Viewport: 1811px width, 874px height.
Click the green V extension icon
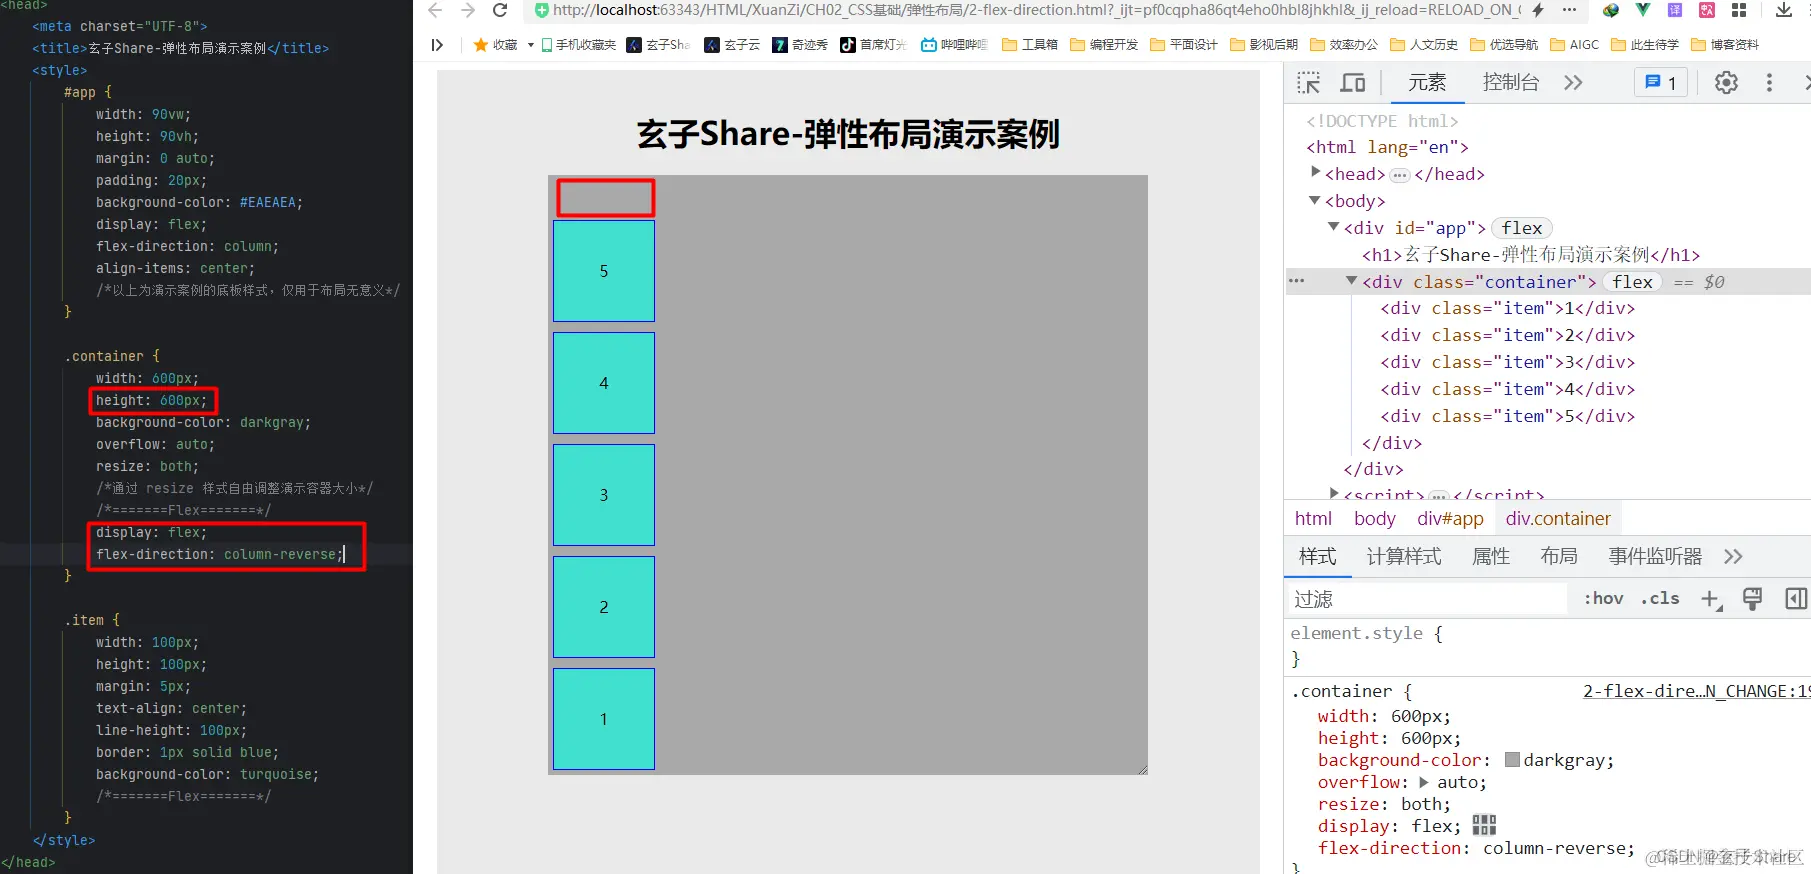pyautogui.click(x=1643, y=10)
